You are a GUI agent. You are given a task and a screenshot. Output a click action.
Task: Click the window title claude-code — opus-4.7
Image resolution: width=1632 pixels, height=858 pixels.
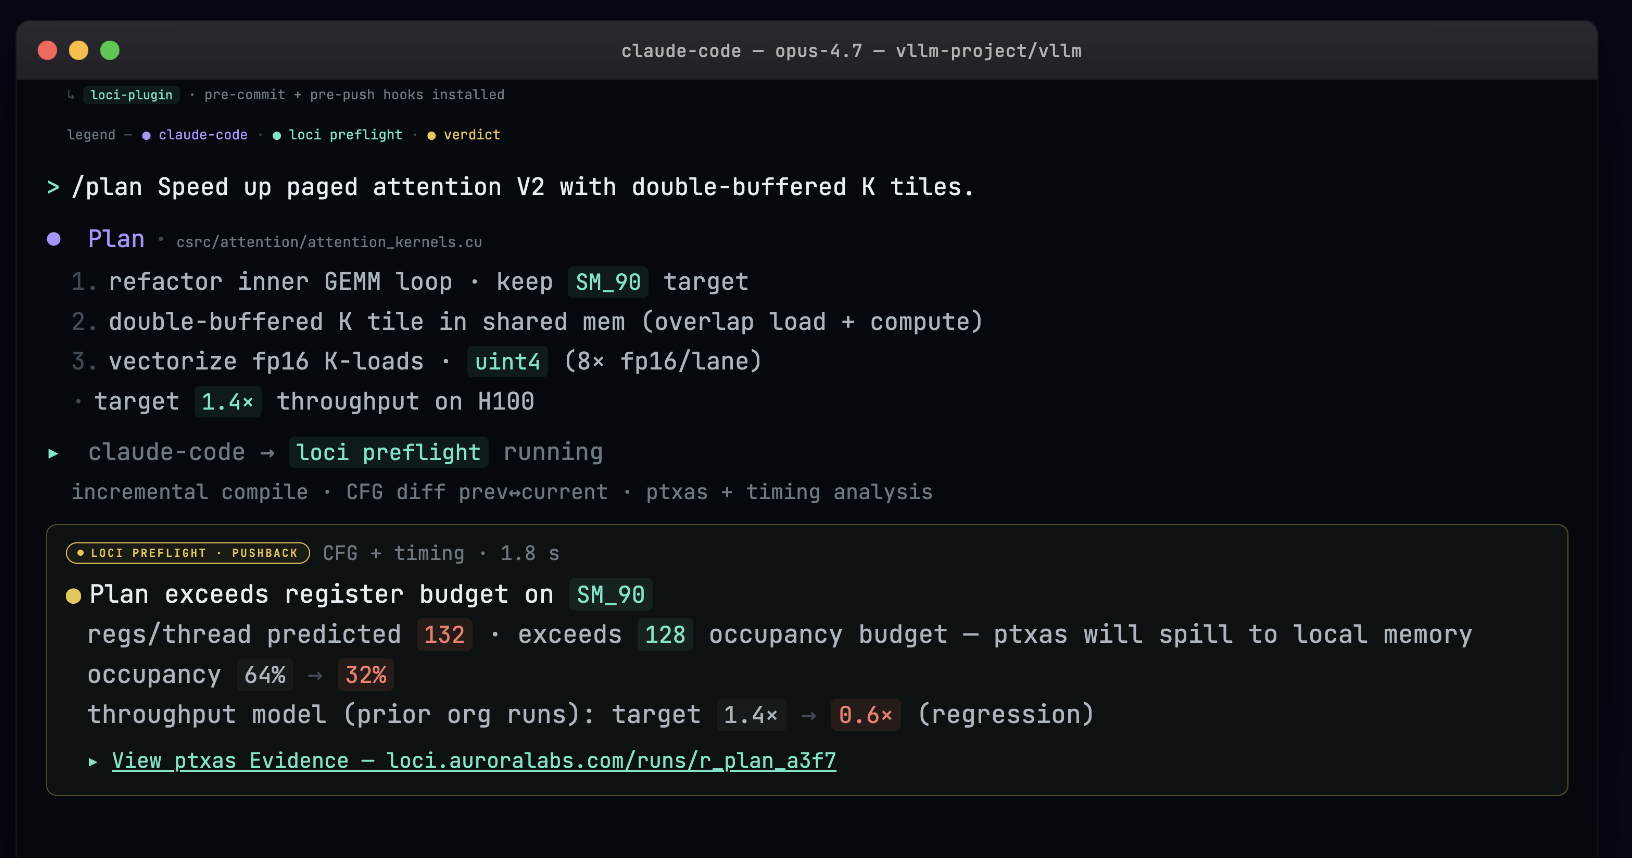click(851, 51)
